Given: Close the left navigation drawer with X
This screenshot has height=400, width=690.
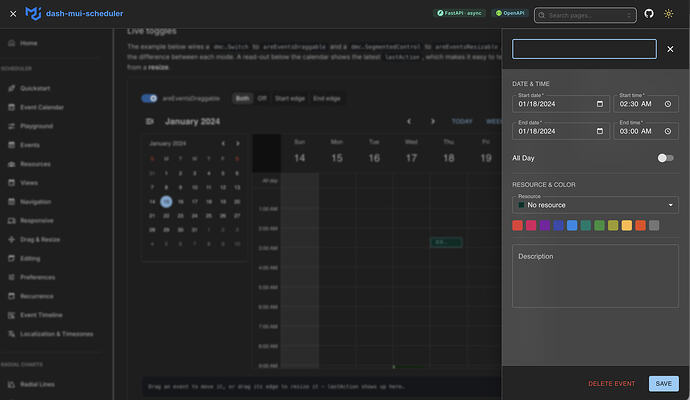Looking at the screenshot, I should (13, 14).
